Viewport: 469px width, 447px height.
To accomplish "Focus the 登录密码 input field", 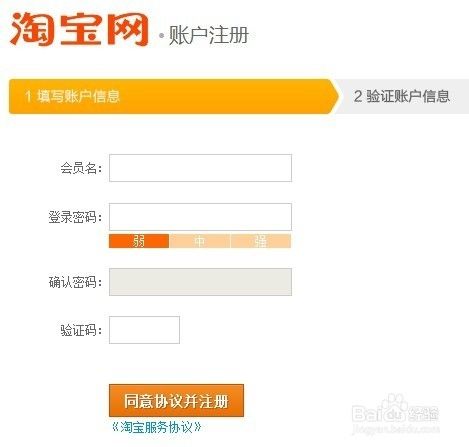I will (x=200, y=217).
